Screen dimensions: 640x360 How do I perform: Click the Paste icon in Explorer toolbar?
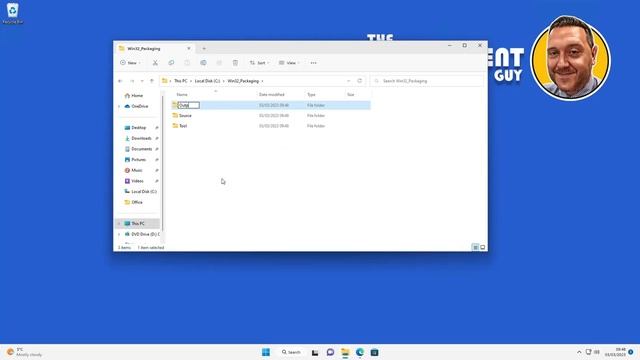point(187,63)
